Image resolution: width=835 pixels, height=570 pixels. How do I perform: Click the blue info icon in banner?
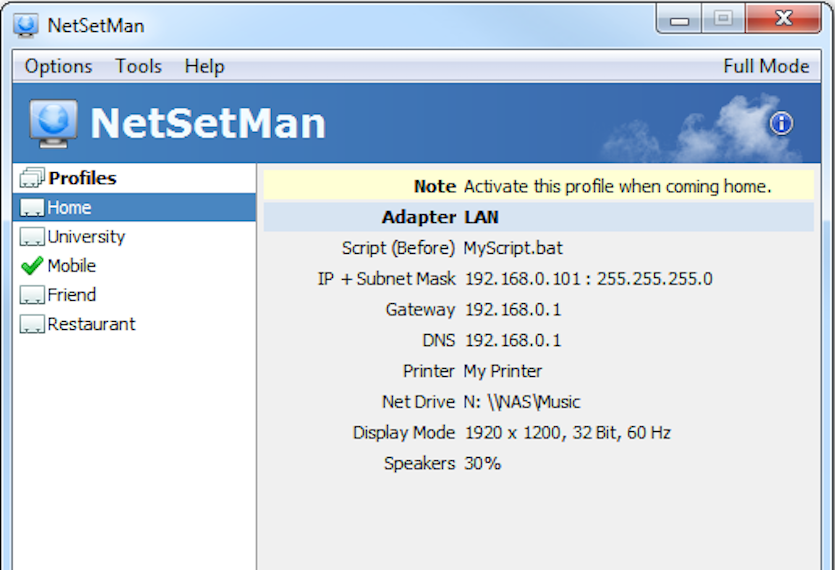[x=781, y=124]
